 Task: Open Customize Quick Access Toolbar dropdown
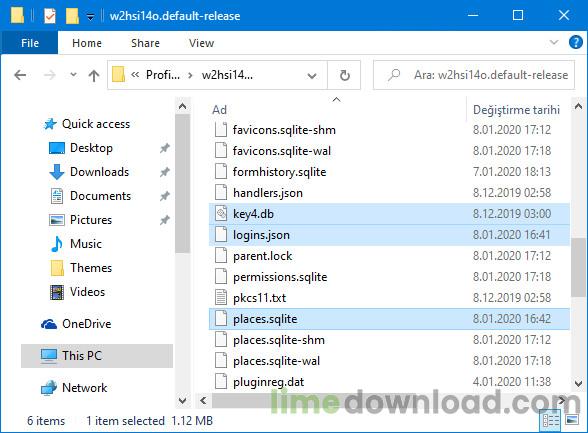(x=90, y=16)
